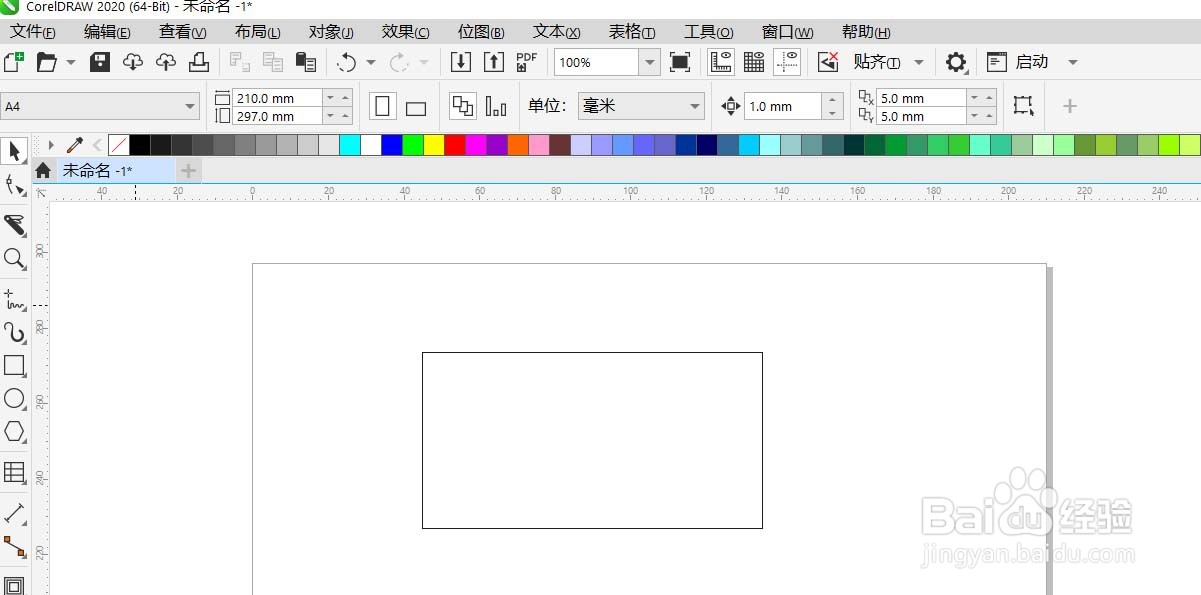The image size is (1201, 595).
Task: Choose the Crop tool in toolbox
Action: pyautogui.click(x=14, y=224)
